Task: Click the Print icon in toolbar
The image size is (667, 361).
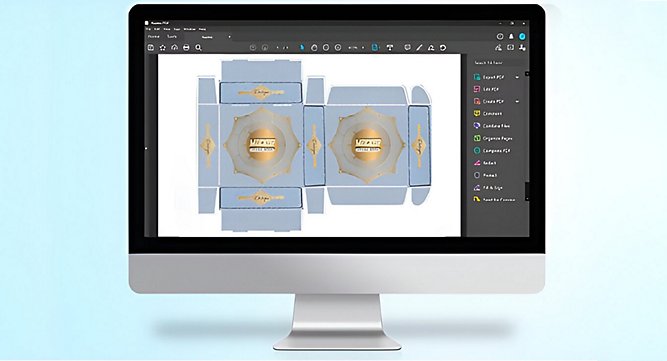Action: coord(186,48)
